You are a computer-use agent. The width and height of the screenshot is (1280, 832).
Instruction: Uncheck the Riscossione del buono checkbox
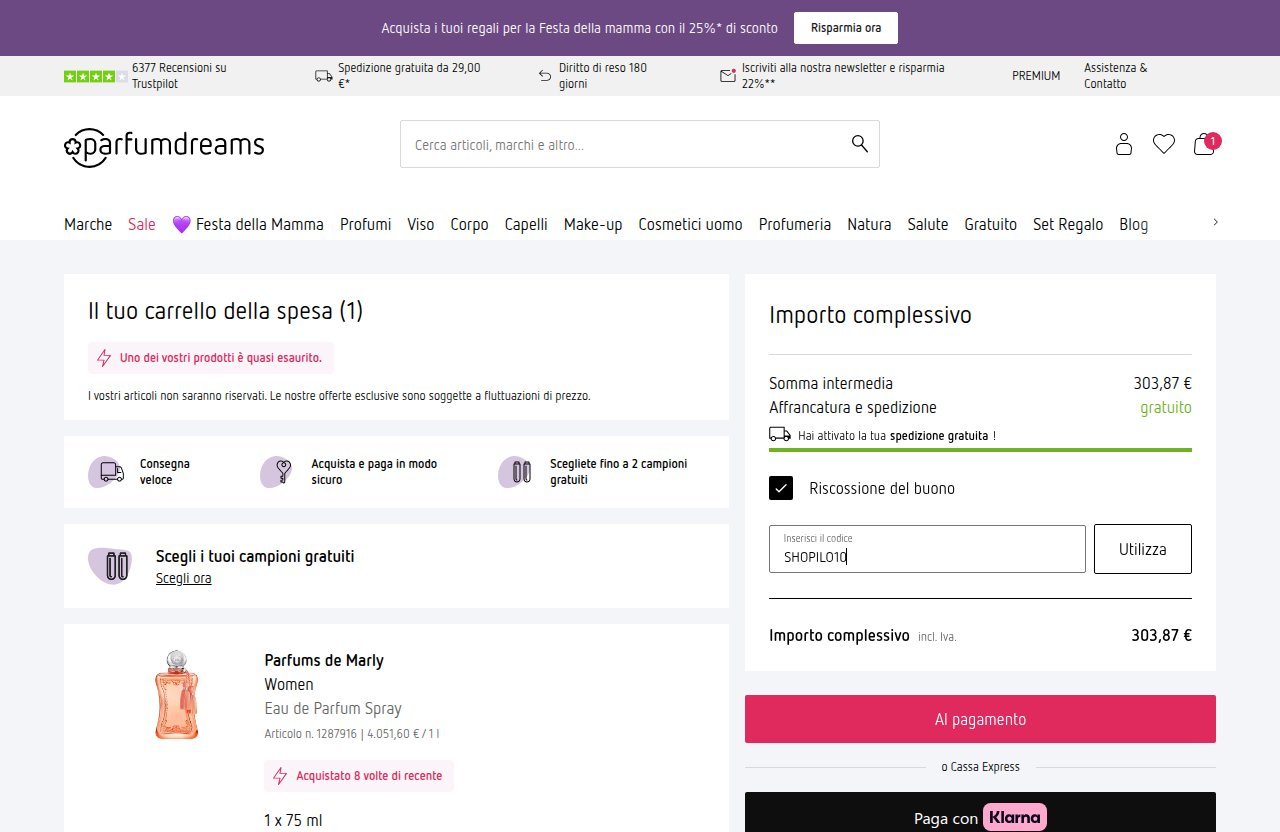pyautogui.click(x=781, y=488)
